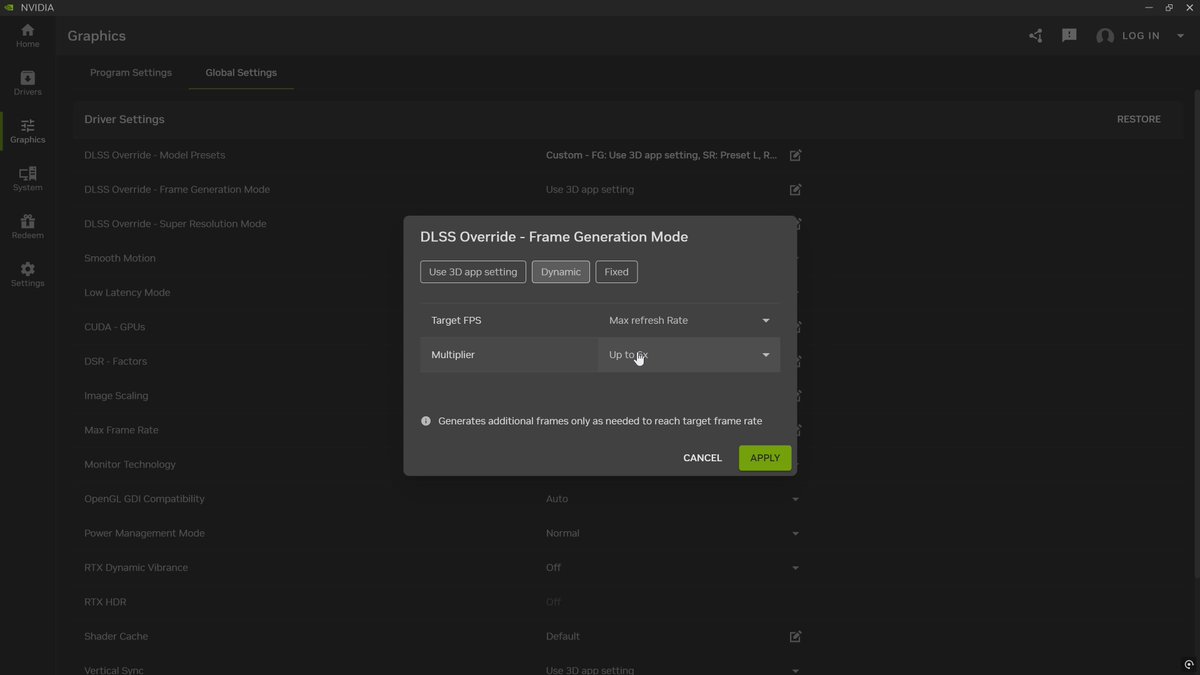This screenshot has height=675, width=1200.
Task: Click the frame generation description note
Action: (600, 421)
